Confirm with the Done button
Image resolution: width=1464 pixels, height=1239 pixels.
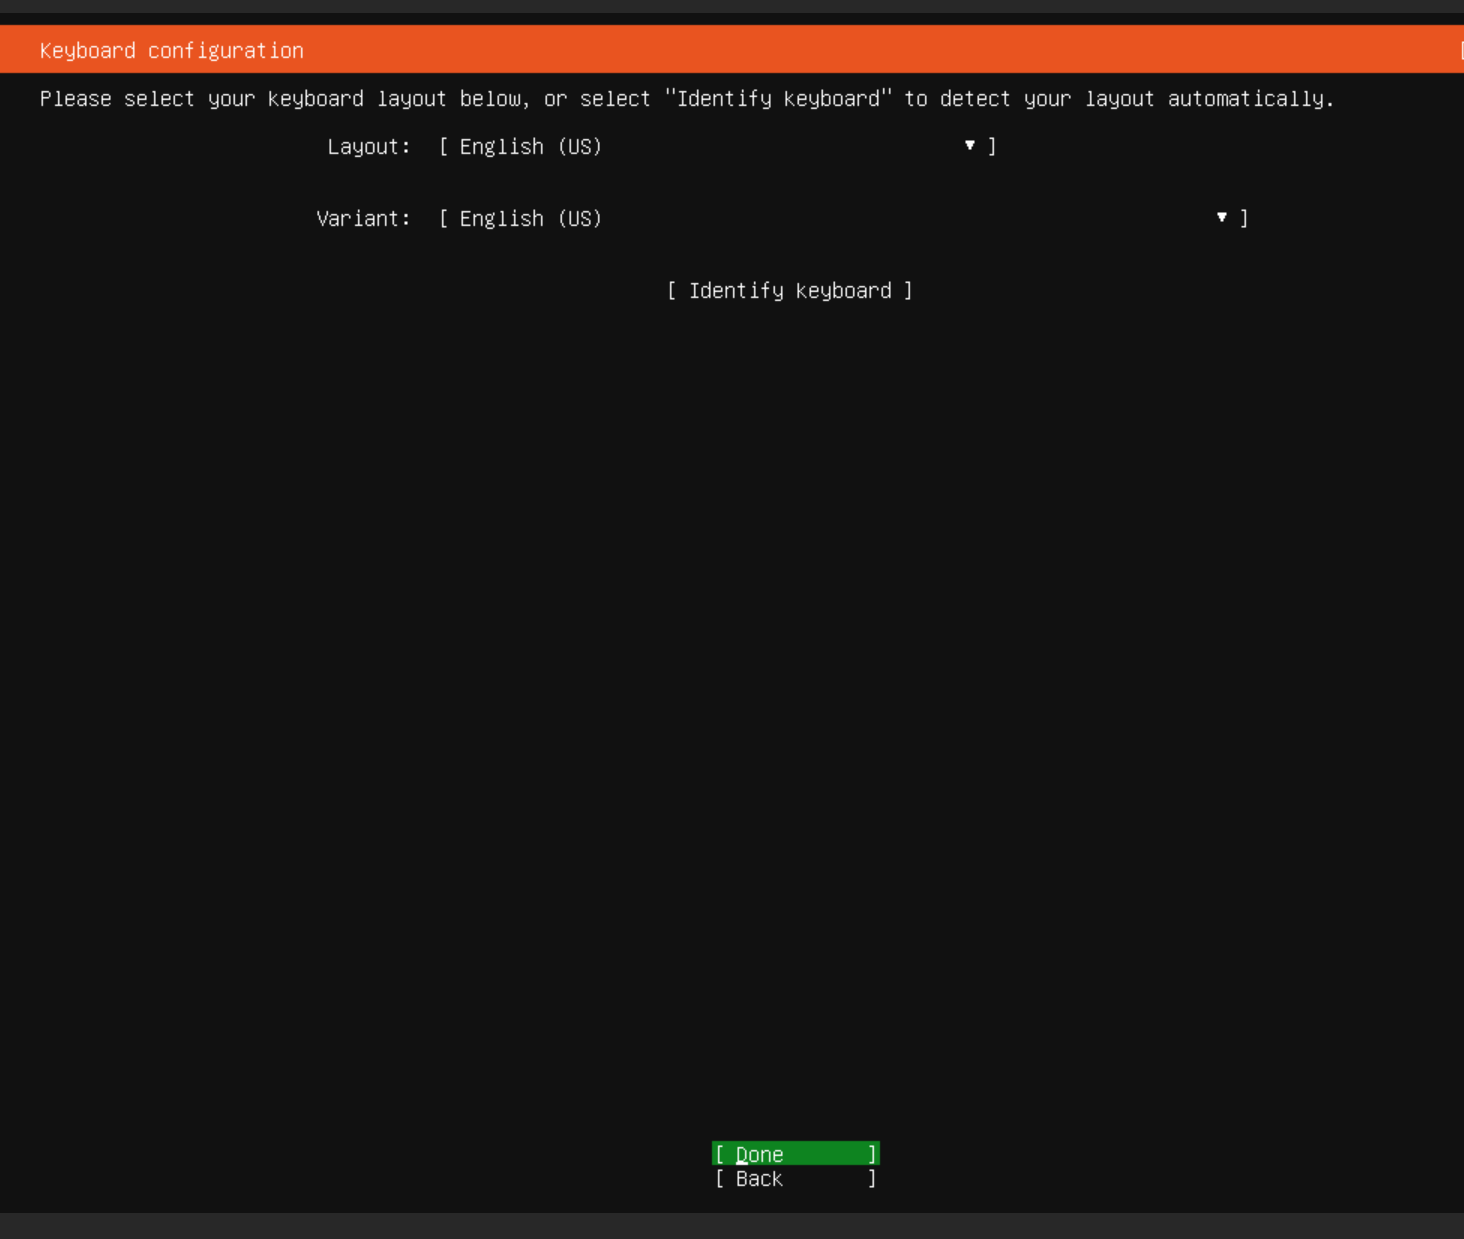click(x=796, y=1154)
